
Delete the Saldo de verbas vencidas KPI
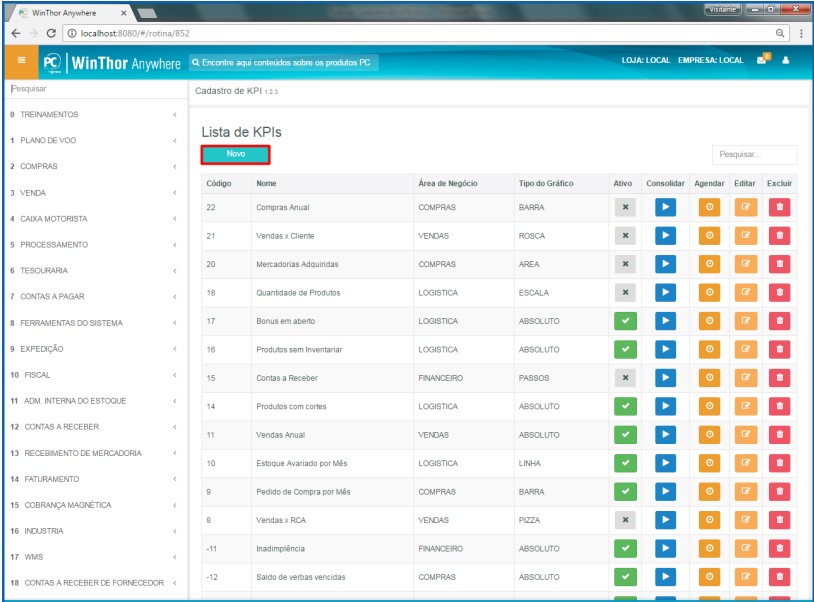779,577
